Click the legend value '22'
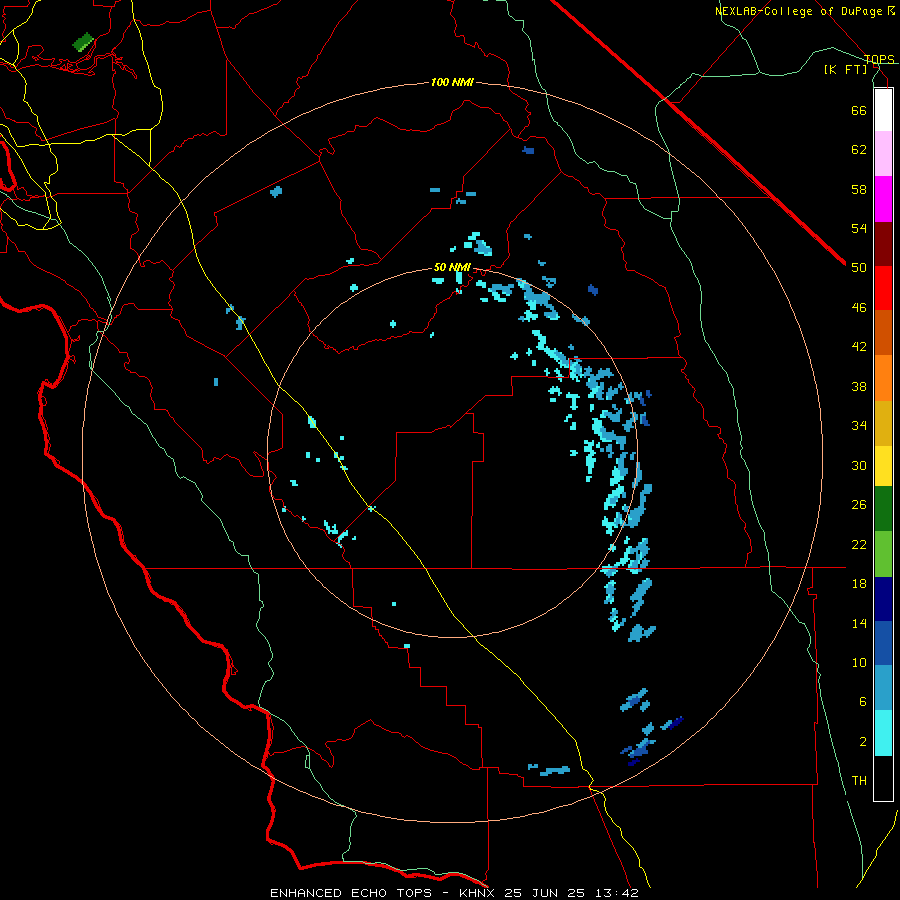The image size is (900, 900). pos(859,544)
